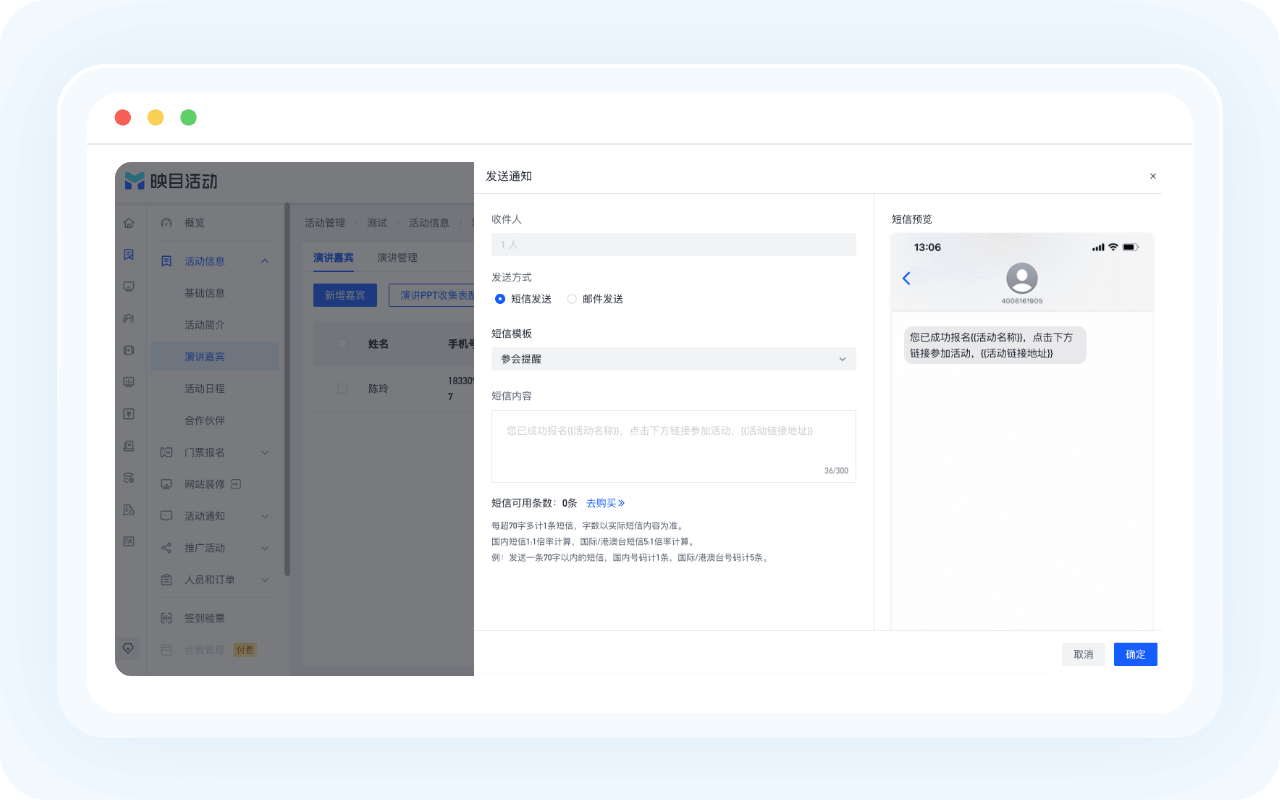This screenshot has height=800, width=1280.
Task: Select the 短信发送 radio option
Action: (500, 299)
